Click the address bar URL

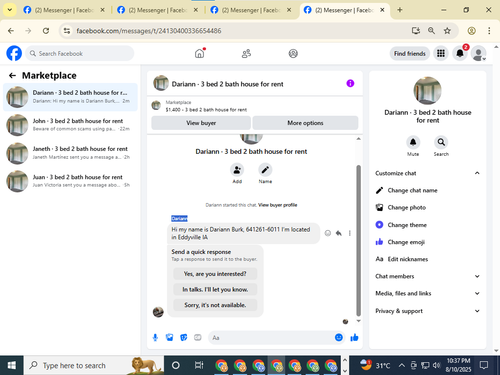click(149, 31)
